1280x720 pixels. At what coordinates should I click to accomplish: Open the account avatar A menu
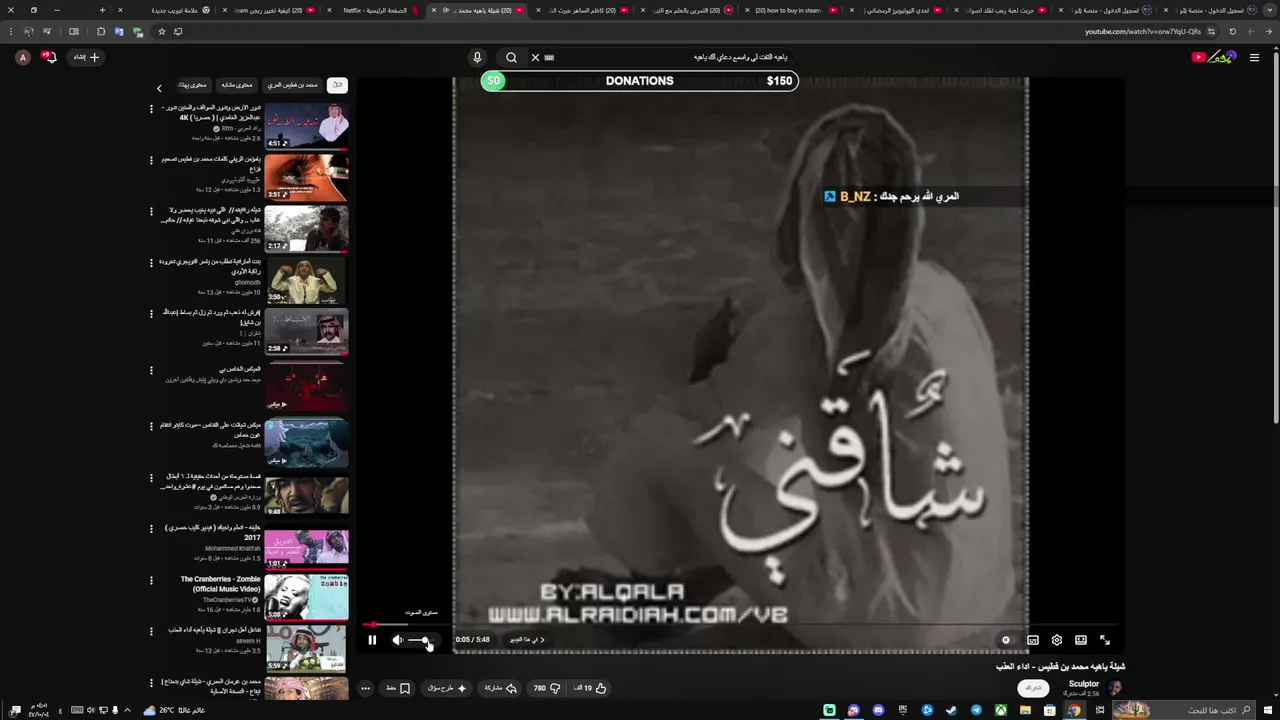(x=23, y=58)
